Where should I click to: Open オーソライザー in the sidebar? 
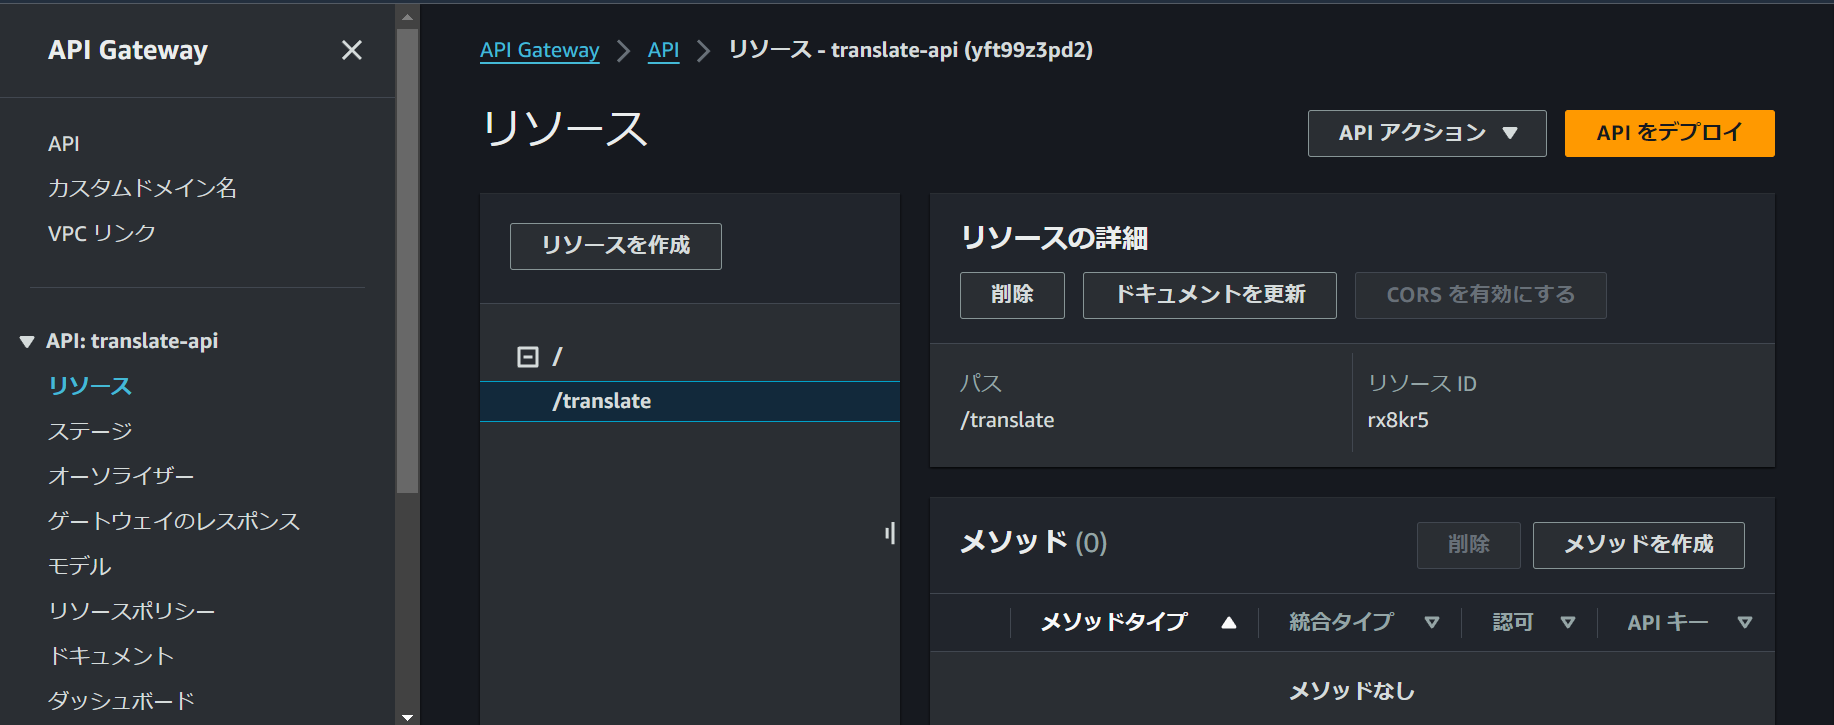[121, 476]
